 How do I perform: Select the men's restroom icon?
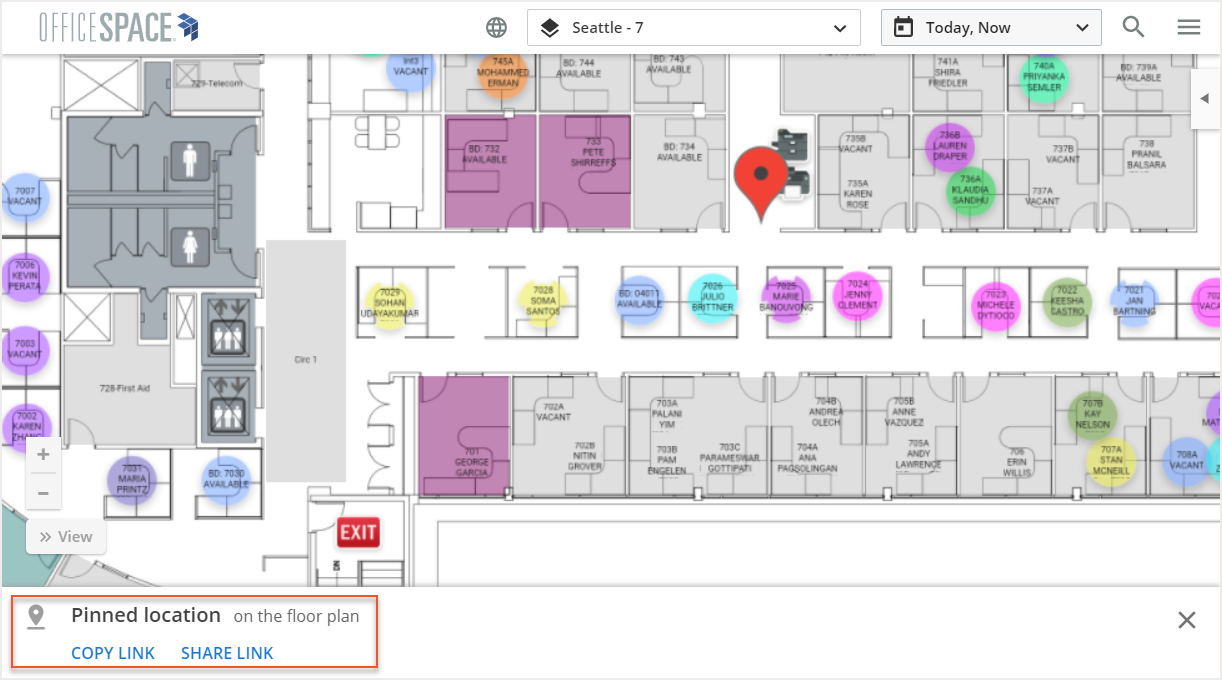[x=188, y=159]
